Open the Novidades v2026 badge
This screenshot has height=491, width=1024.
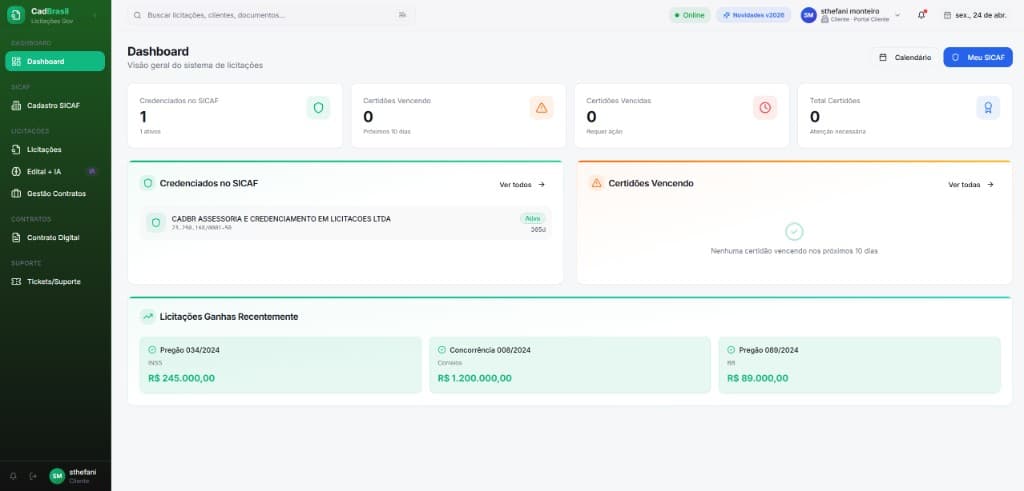pos(754,15)
